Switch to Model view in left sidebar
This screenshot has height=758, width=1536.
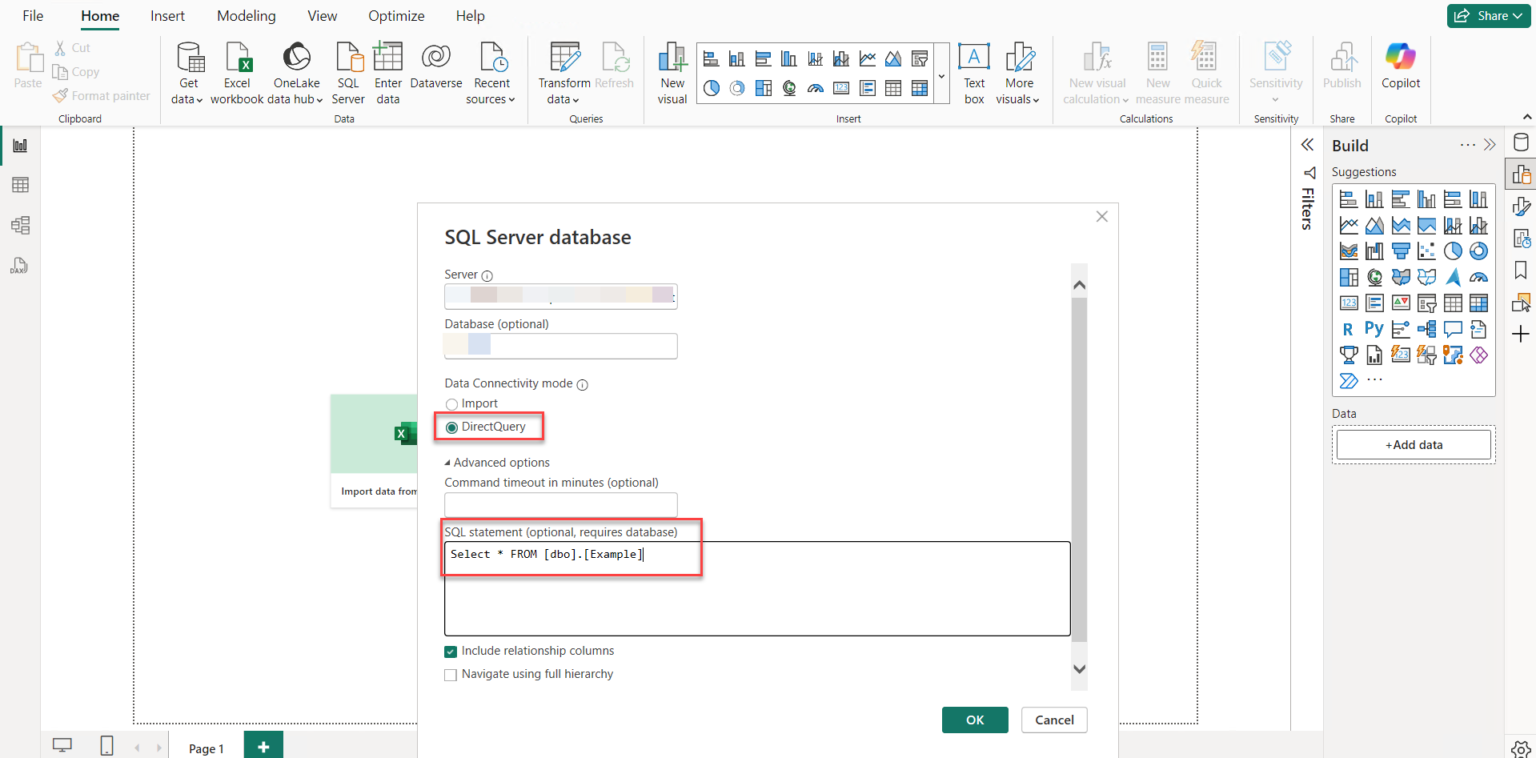coord(21,225)
